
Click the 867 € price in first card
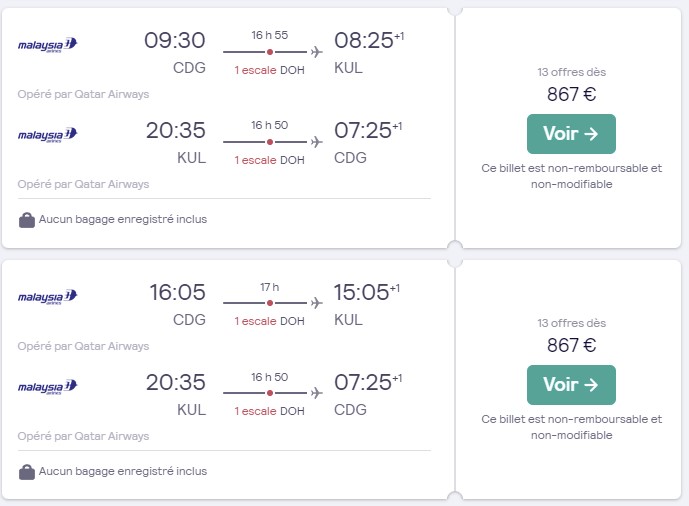pos(571,94)
